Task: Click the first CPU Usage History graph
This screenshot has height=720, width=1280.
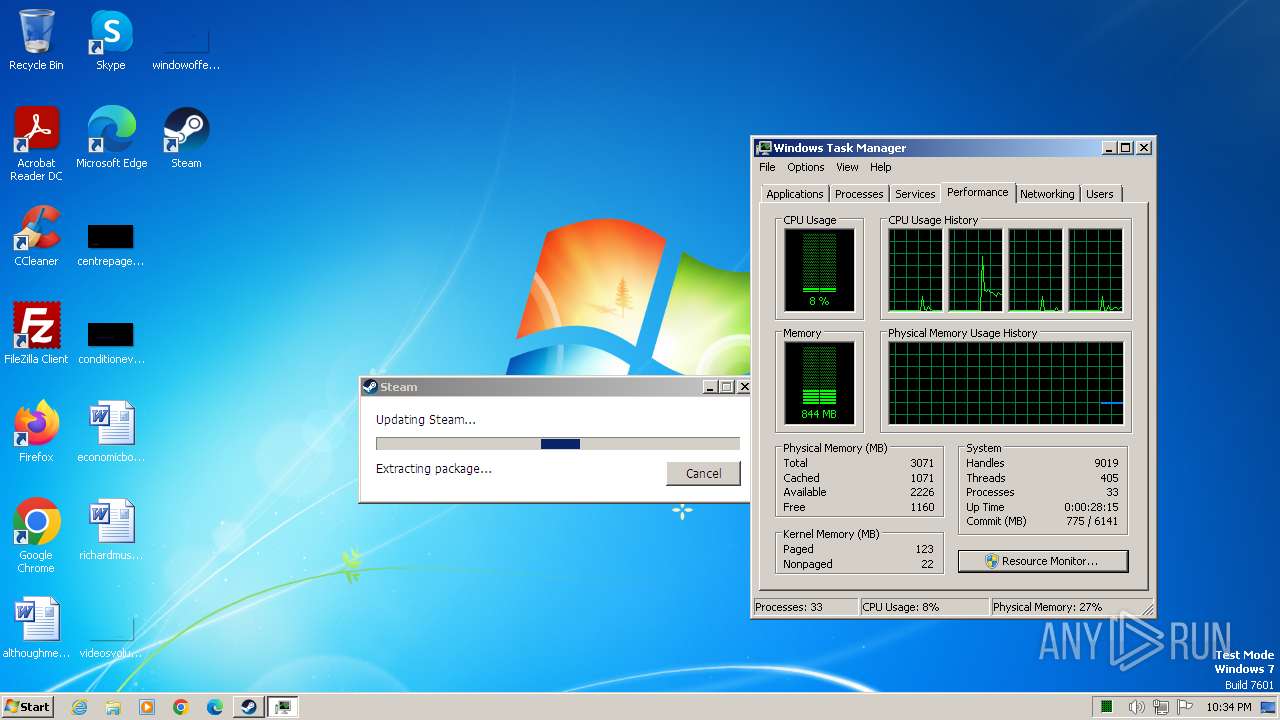Action: [915, 270]
